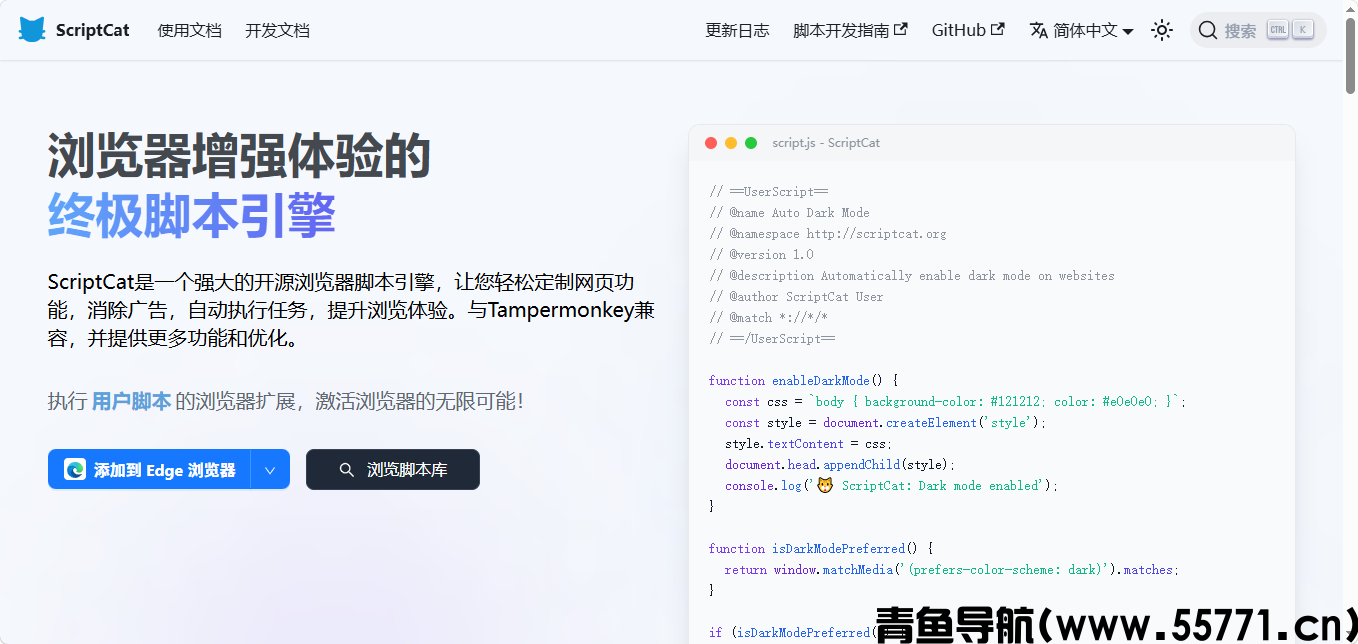Click the 添加到 Edge 浏览器 button
The image size is (1358, 644).
pyautogui.click(x=149, y=470)
